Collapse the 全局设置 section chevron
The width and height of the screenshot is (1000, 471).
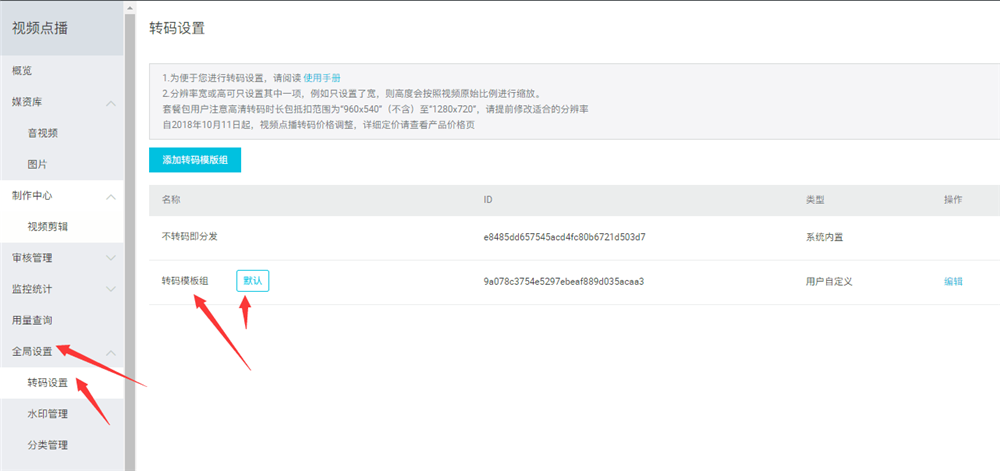point(111,352)
